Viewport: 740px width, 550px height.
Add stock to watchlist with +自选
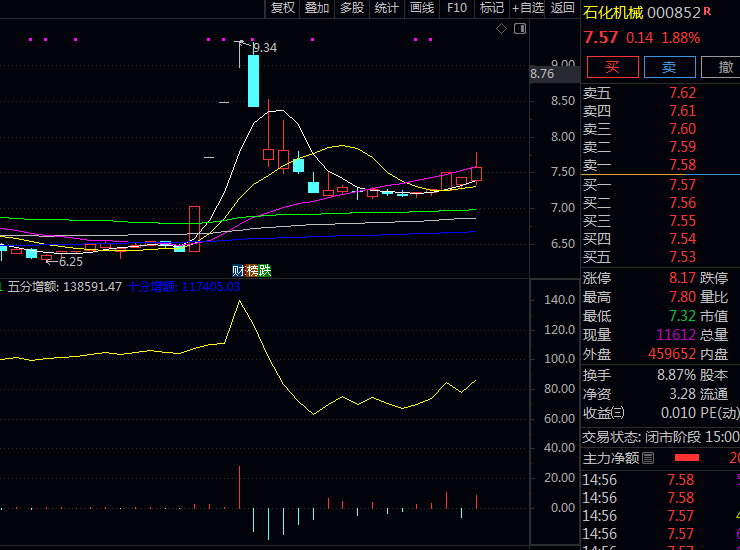point(528,8)
